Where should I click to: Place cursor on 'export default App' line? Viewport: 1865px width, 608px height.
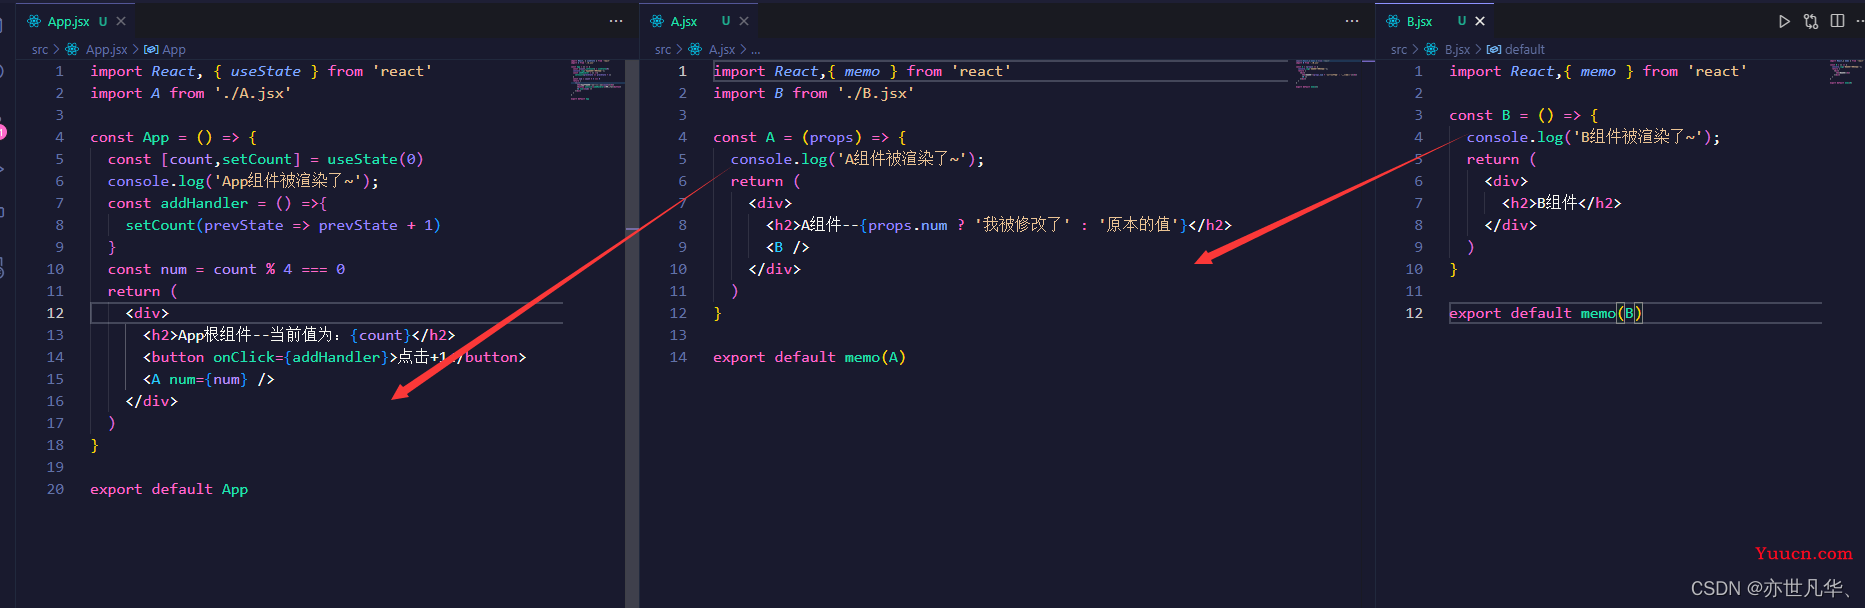[x=169, y=489]
